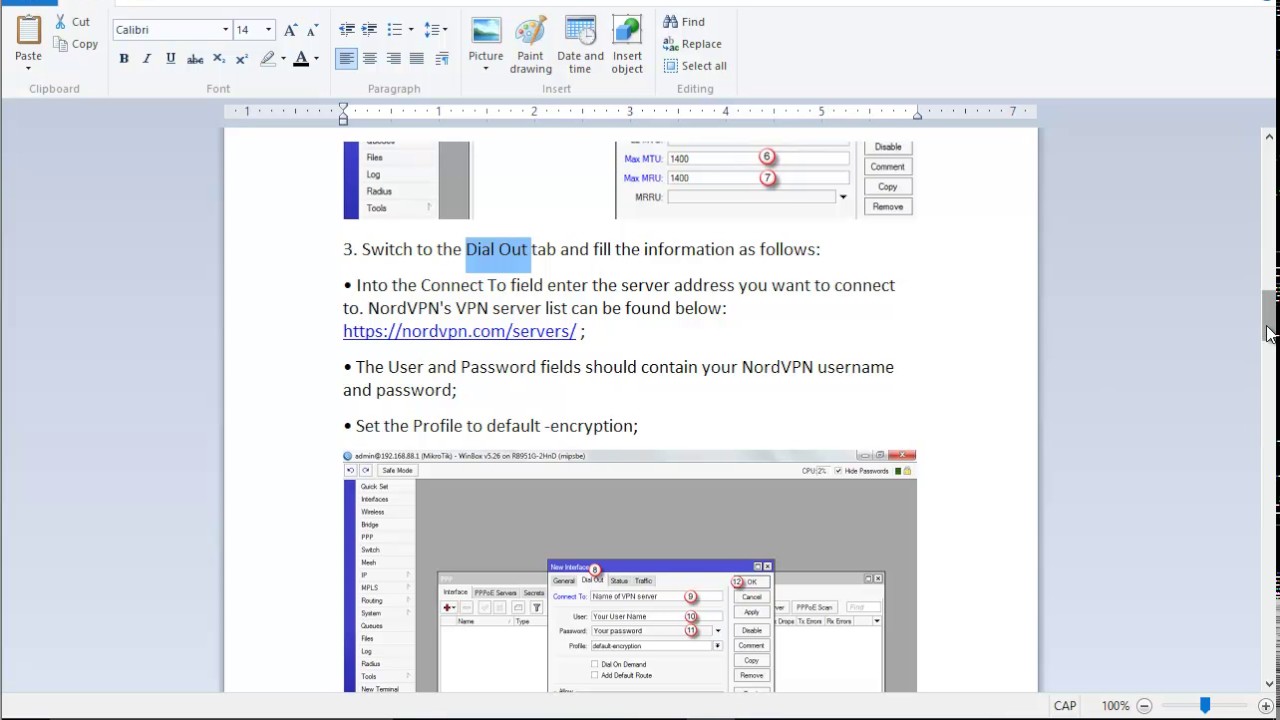Screen dimensions: 1280x720
Task: Click the Paste clipboard icon
Action: pyautogui.click(x=28, y=30)
